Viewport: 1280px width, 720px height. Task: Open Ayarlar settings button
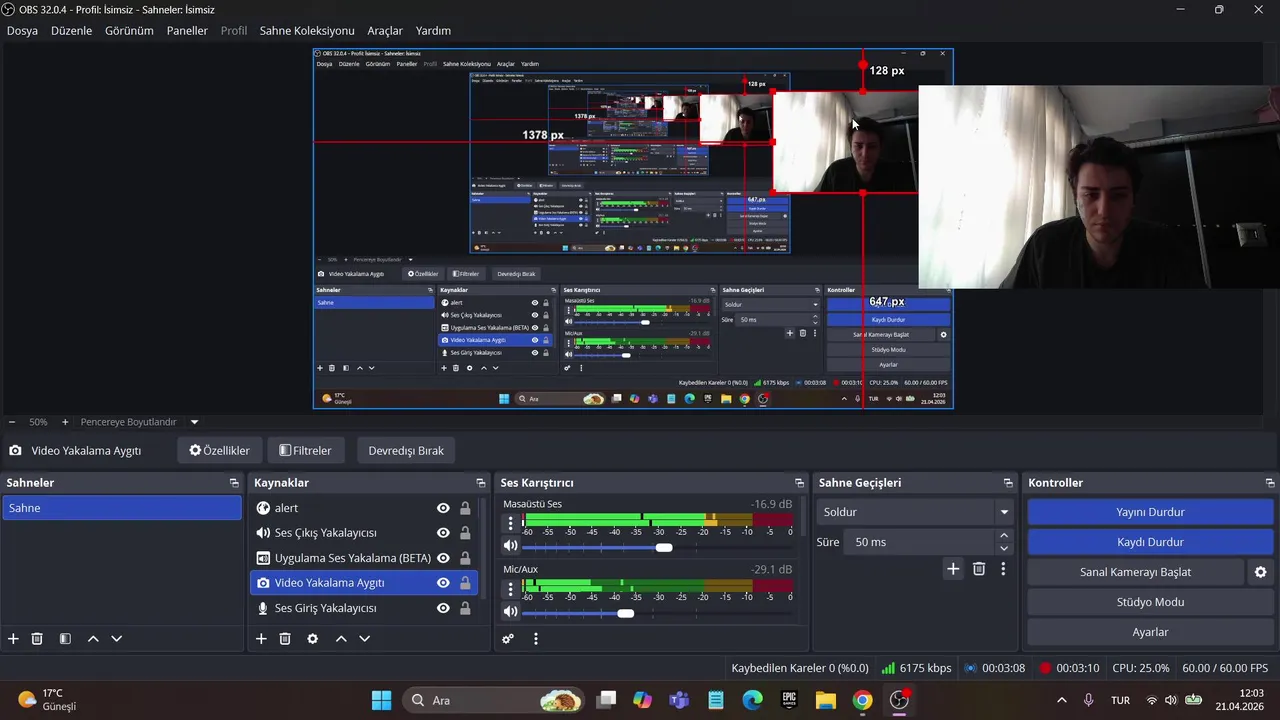click(1150, 632)
